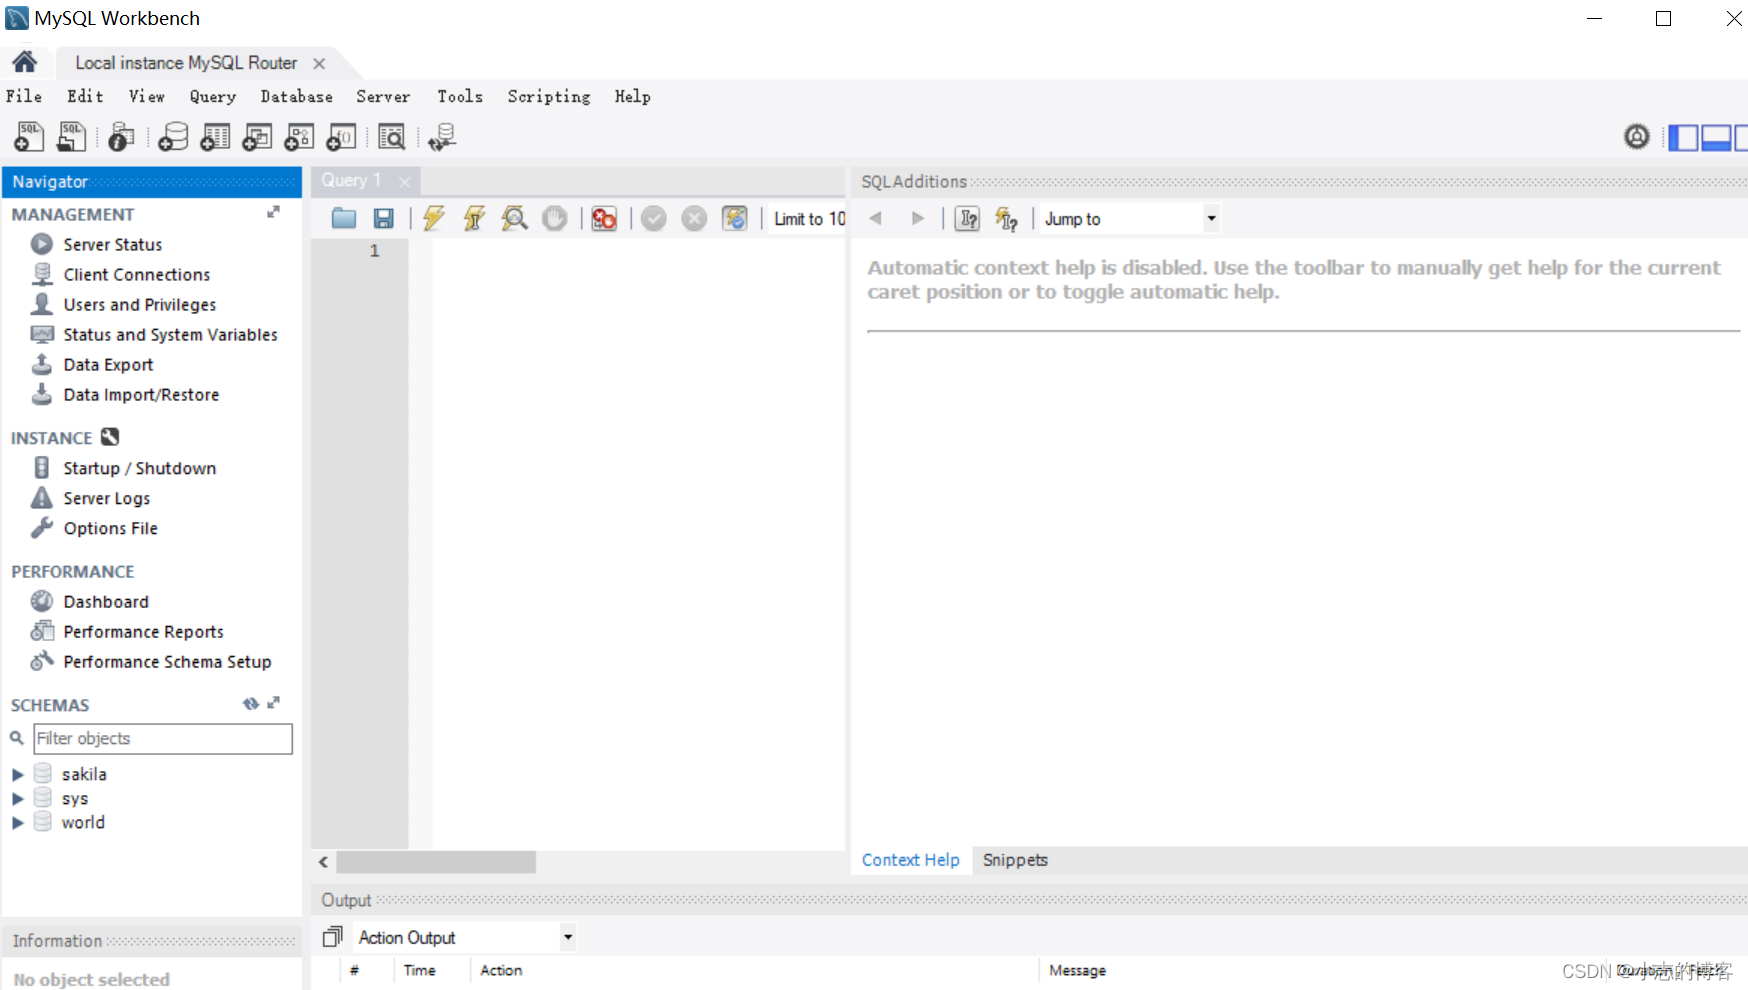Close the Local instance MySQL Router tab
The width and height of the screenshot is (1748, 990).
coord(319,63)
